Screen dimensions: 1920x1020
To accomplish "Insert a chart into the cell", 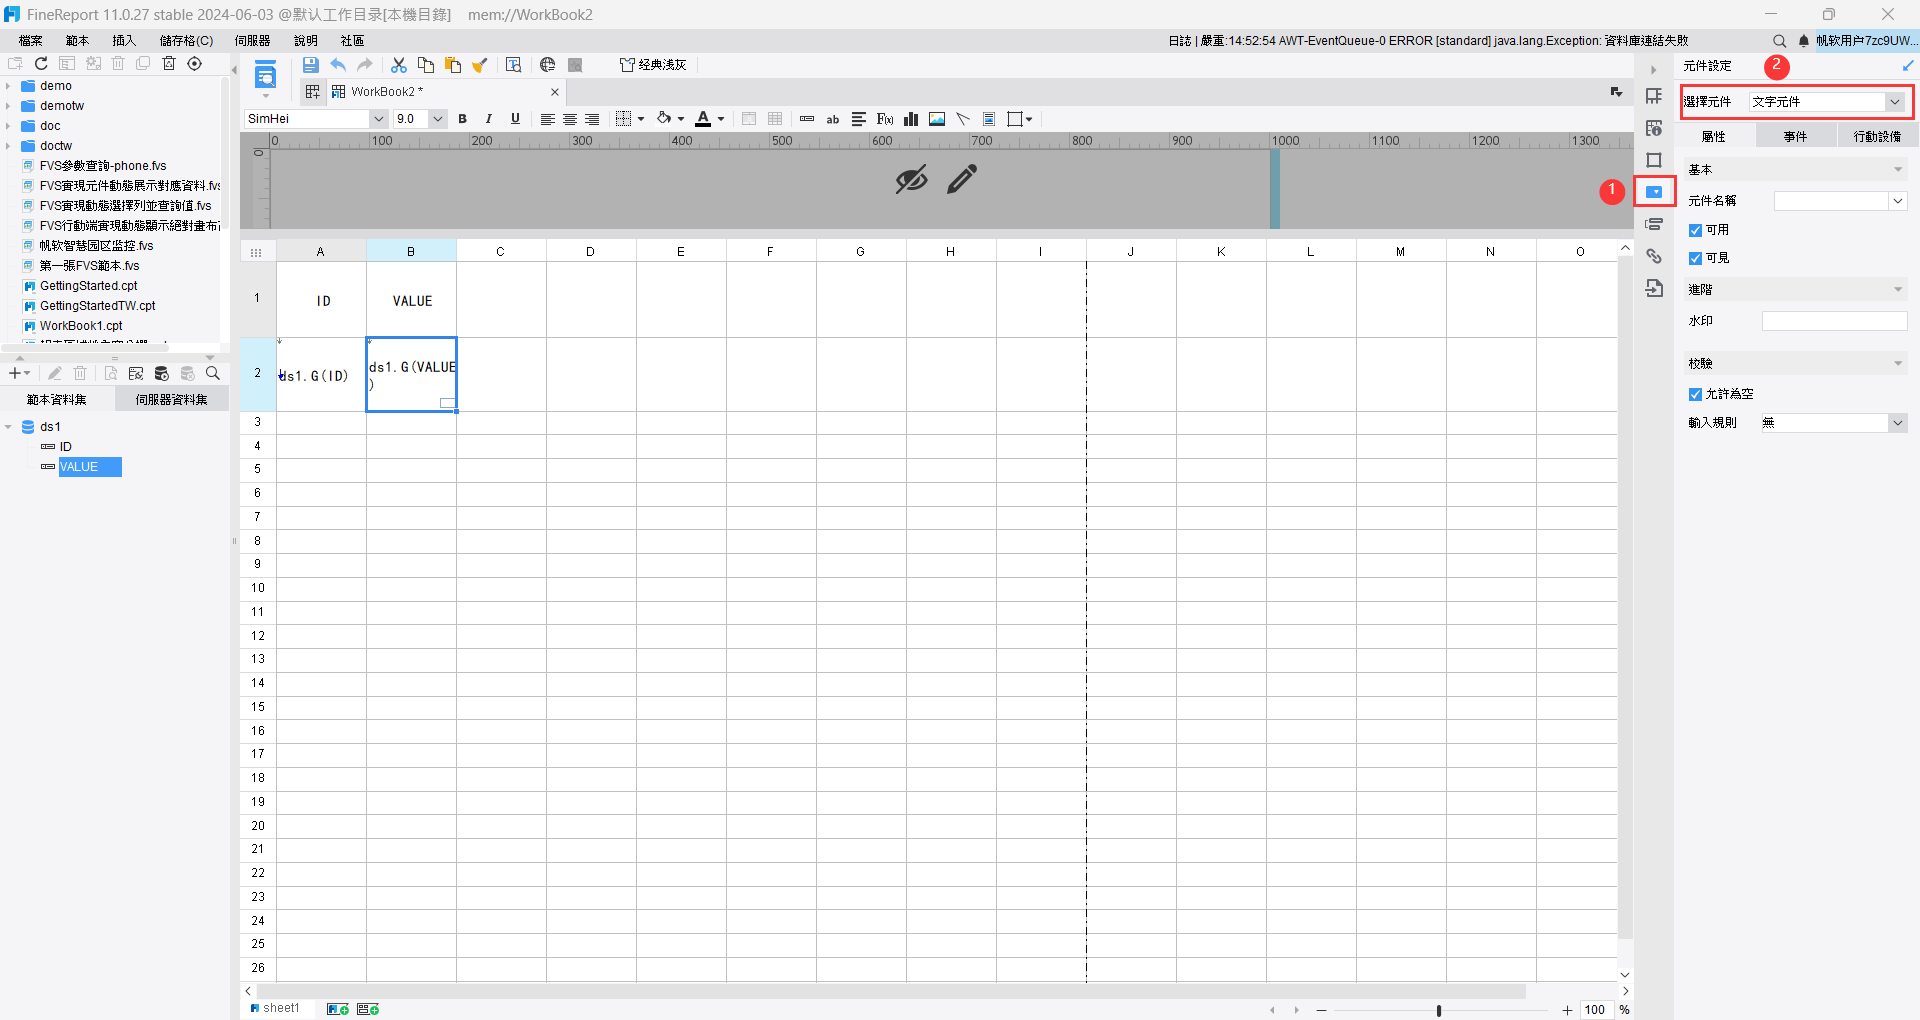I will (x=911, y=119).
